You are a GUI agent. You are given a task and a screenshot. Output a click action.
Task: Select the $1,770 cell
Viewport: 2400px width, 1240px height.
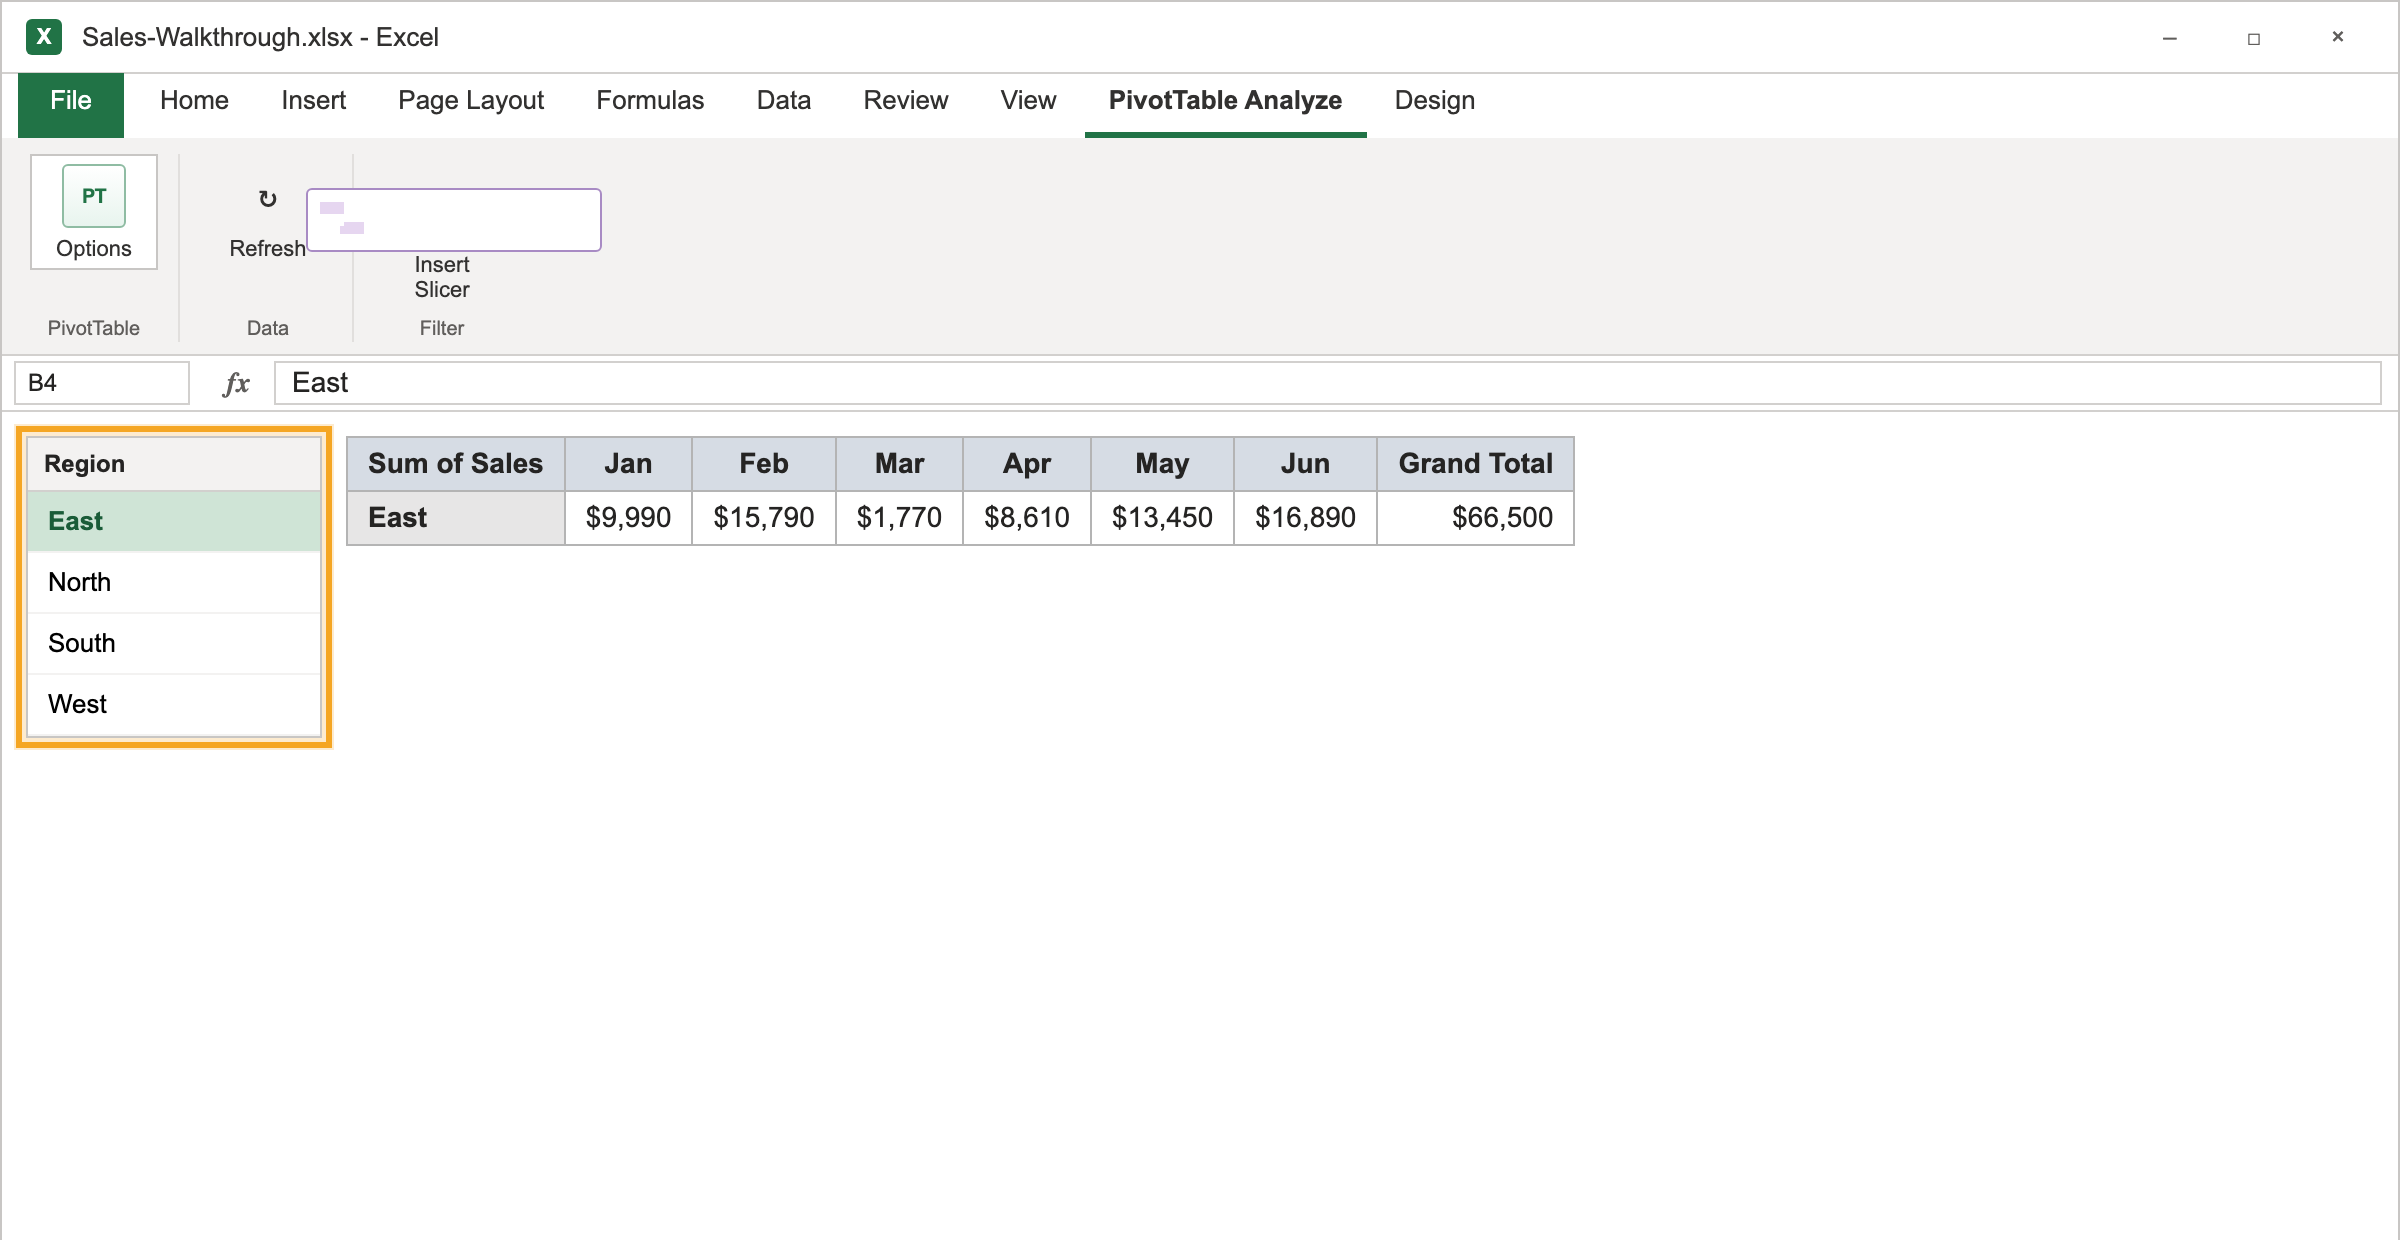[900, 518]
